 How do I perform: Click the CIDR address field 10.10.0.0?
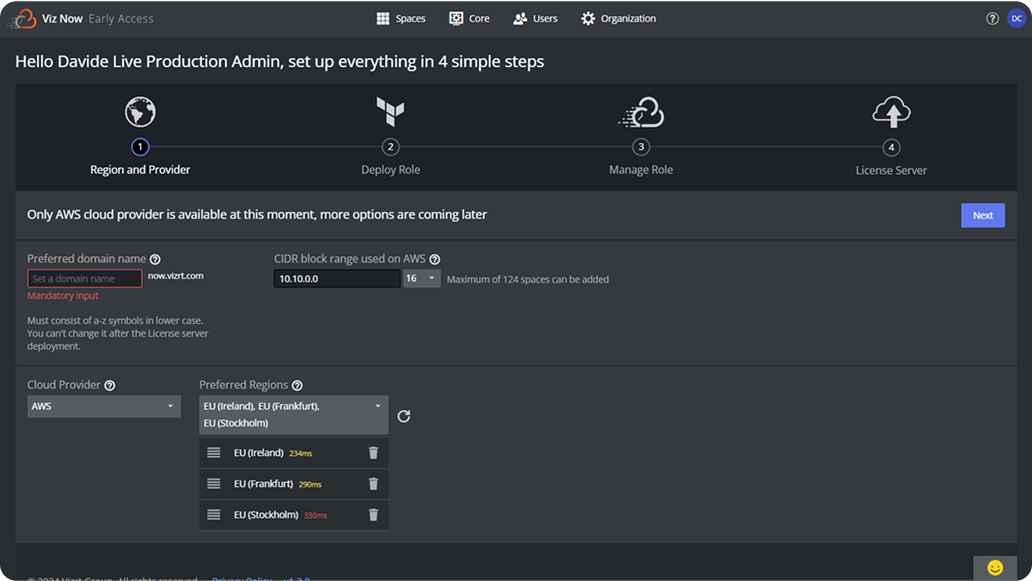pyautogui.click(x=337, y=278)
